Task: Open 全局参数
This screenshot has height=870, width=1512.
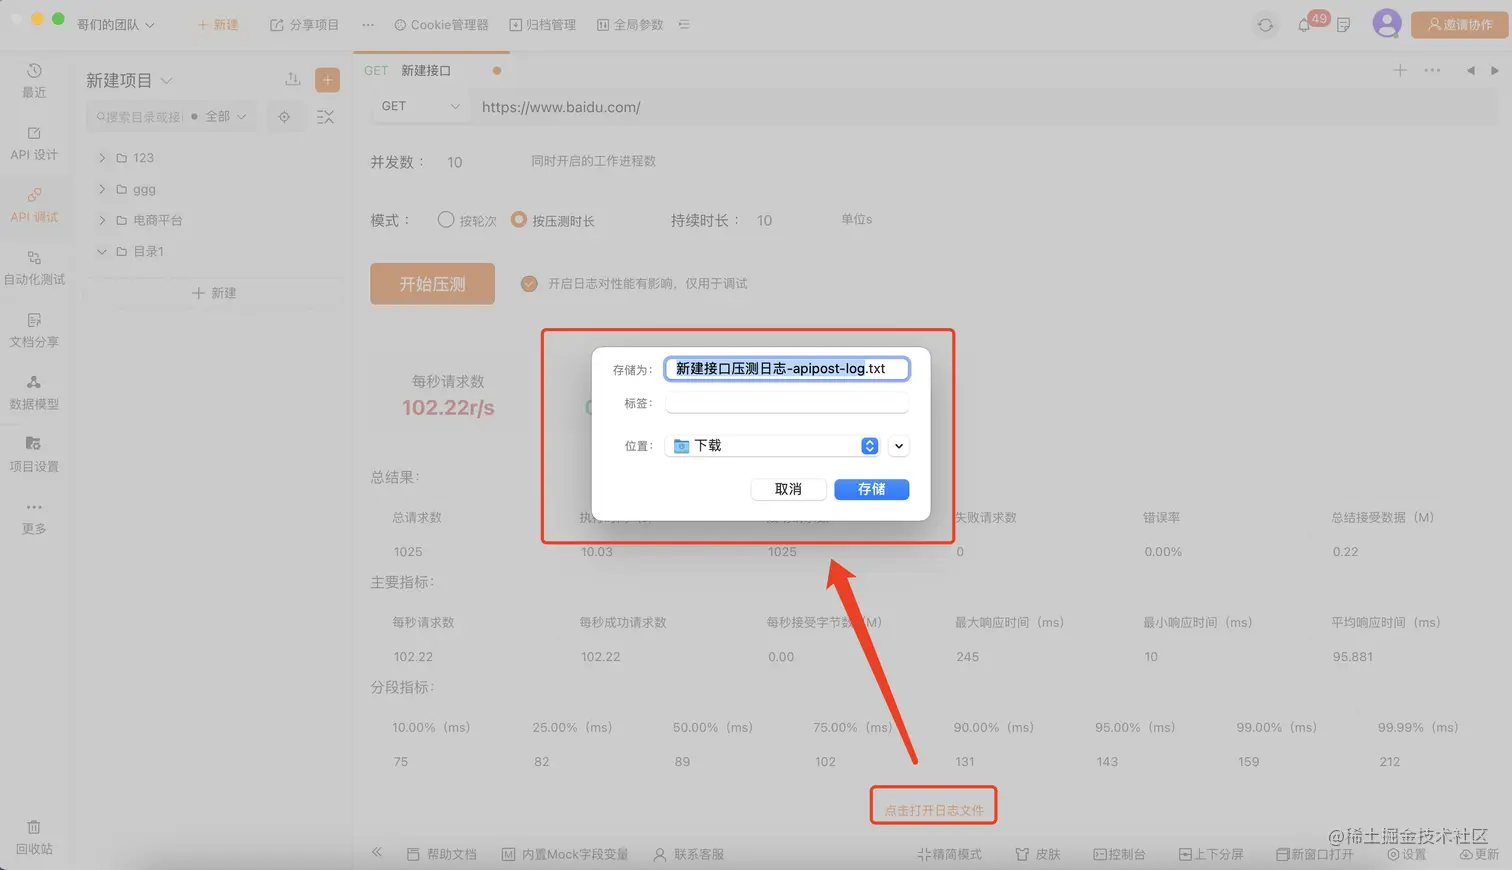Action: coord(630,25)
